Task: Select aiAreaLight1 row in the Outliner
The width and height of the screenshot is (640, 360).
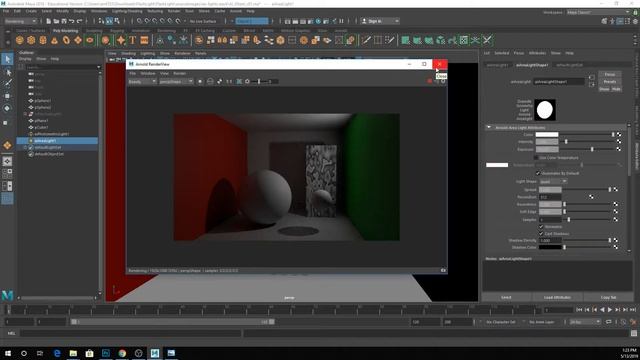Action: pos(57,141)
